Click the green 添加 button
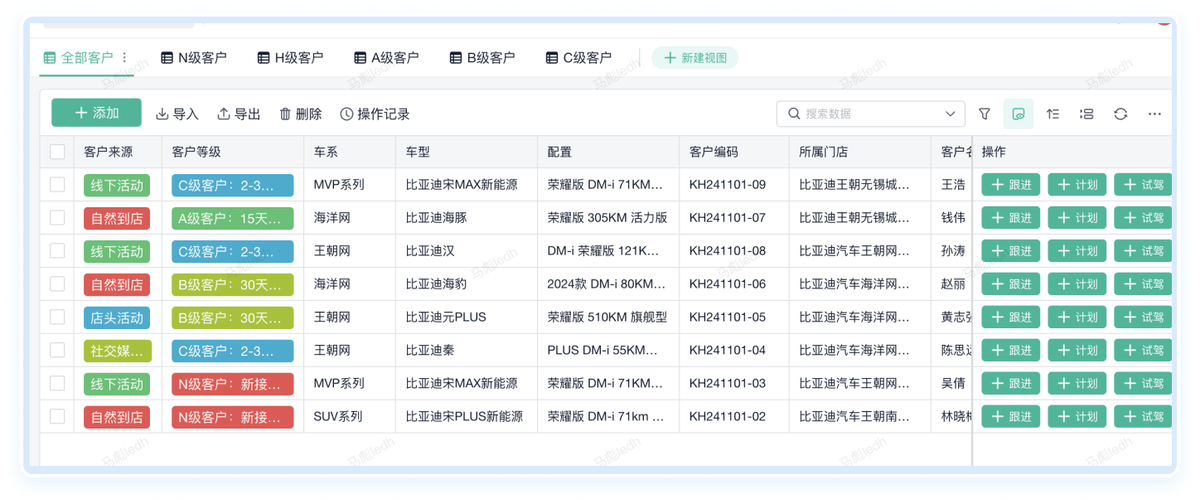The height and width of the screenshot is (504, 1200). 96,113
